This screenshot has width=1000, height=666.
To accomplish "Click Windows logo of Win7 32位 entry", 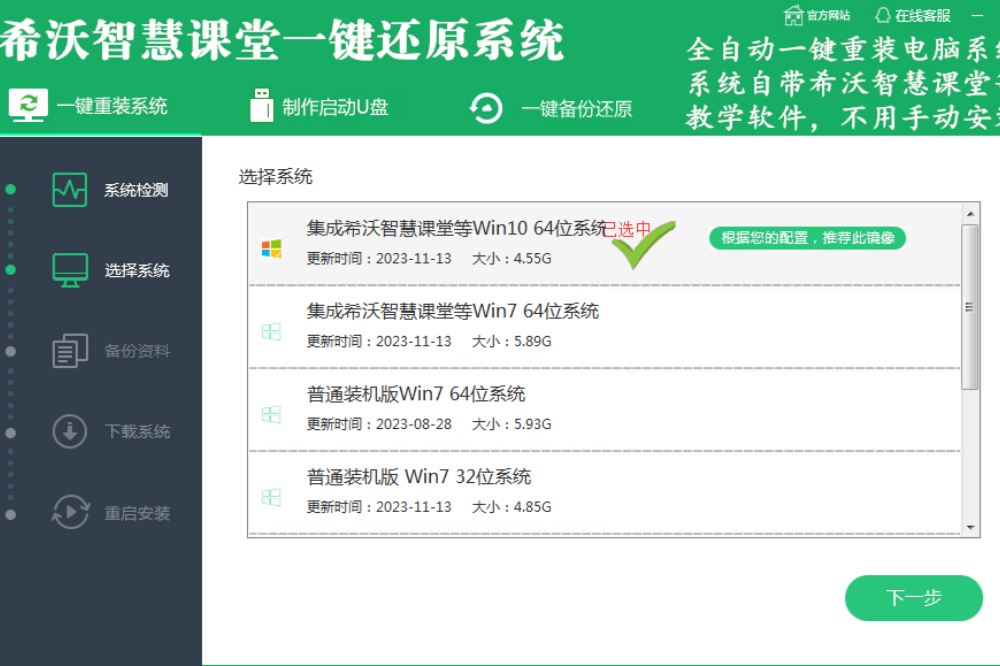I will (272, 497).
